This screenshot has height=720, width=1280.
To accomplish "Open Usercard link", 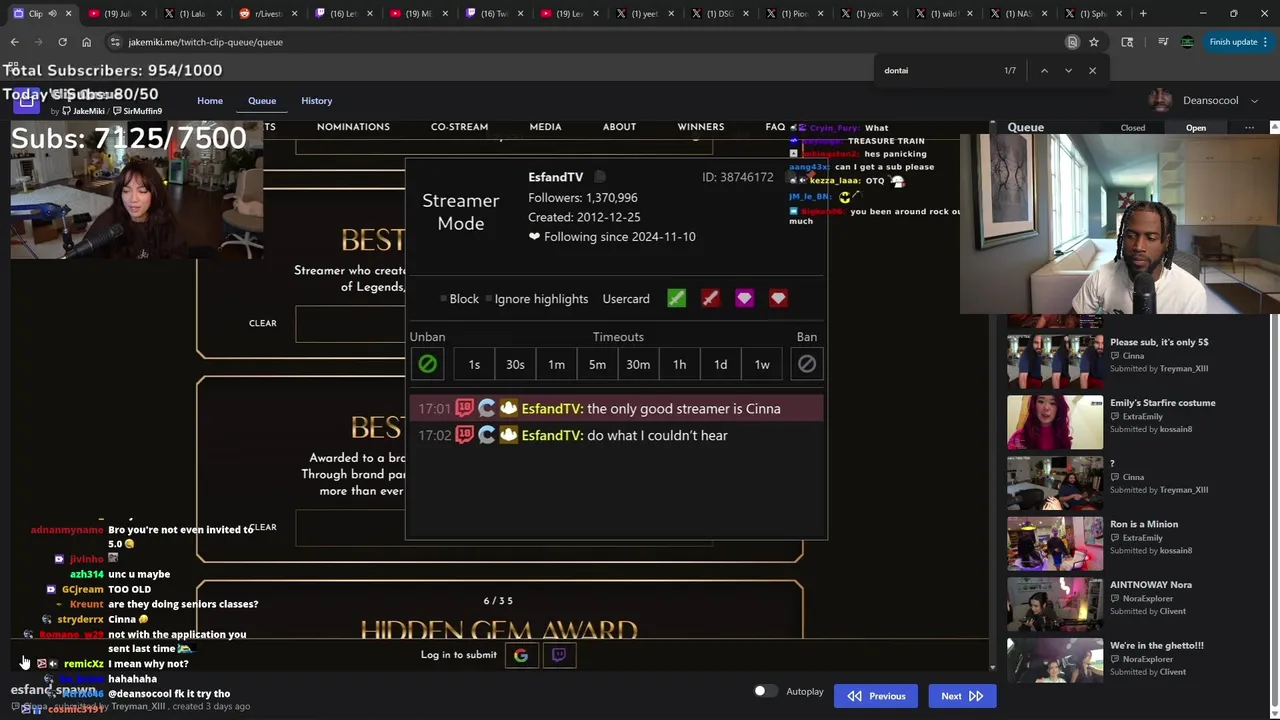I will pyautogui.click(x=626, y=299).
